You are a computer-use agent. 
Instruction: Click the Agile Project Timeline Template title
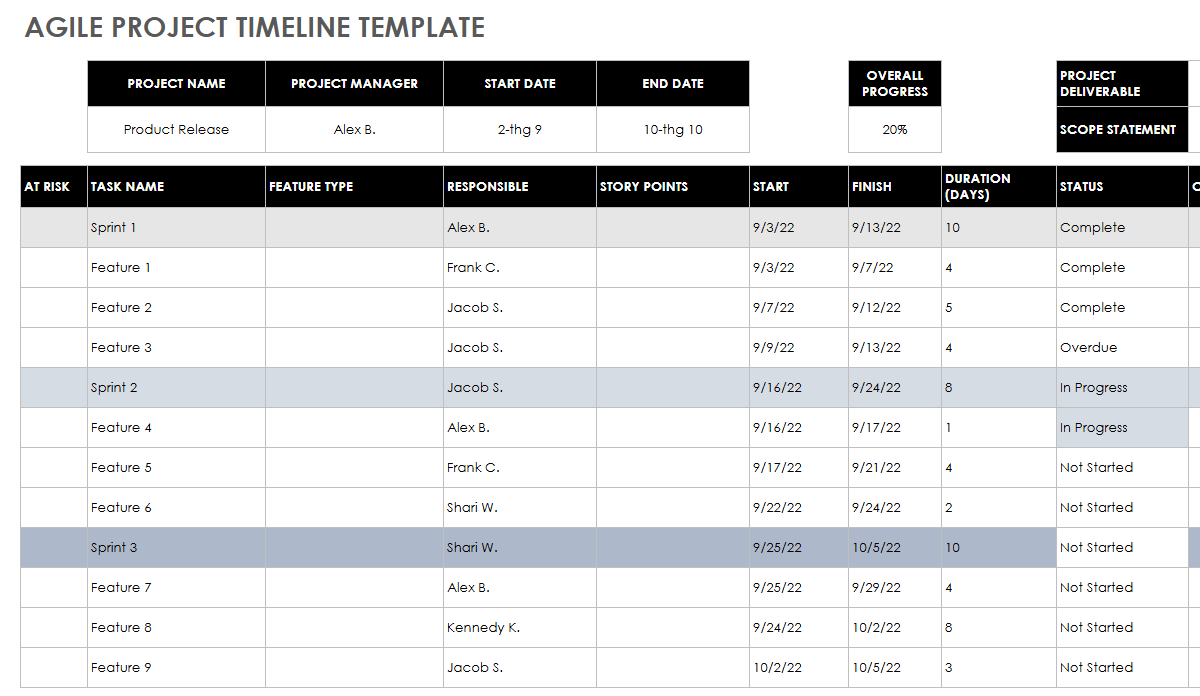(255, 28)
